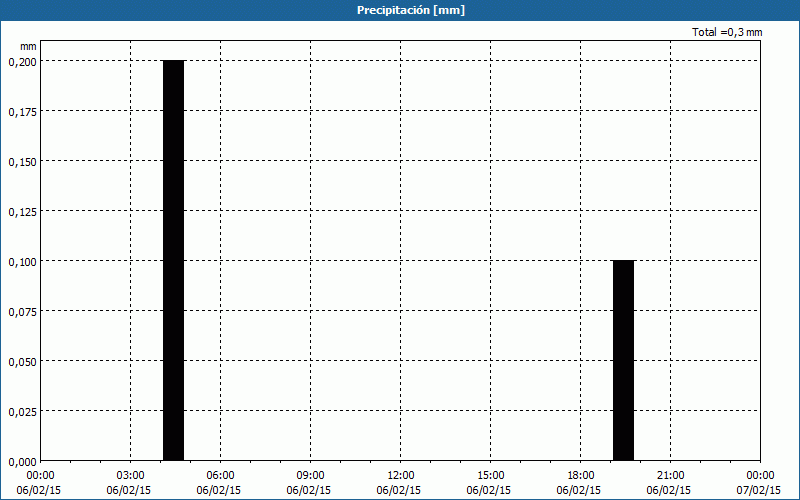The height and width of the screenshot is (500, 800).
Task: Click the 15:00 time axis label
Action: click(x=491, y=476)
